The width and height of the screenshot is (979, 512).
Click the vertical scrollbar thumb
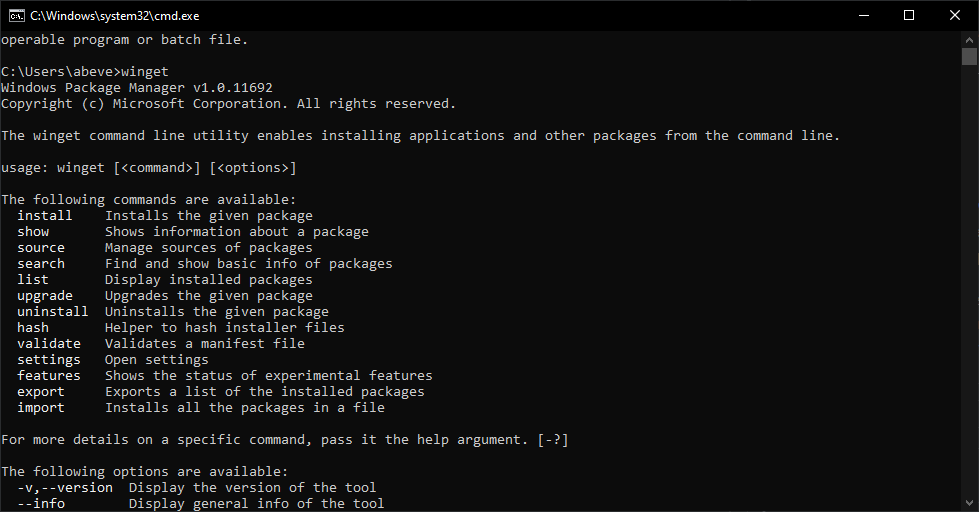click(x=969, y=56)
